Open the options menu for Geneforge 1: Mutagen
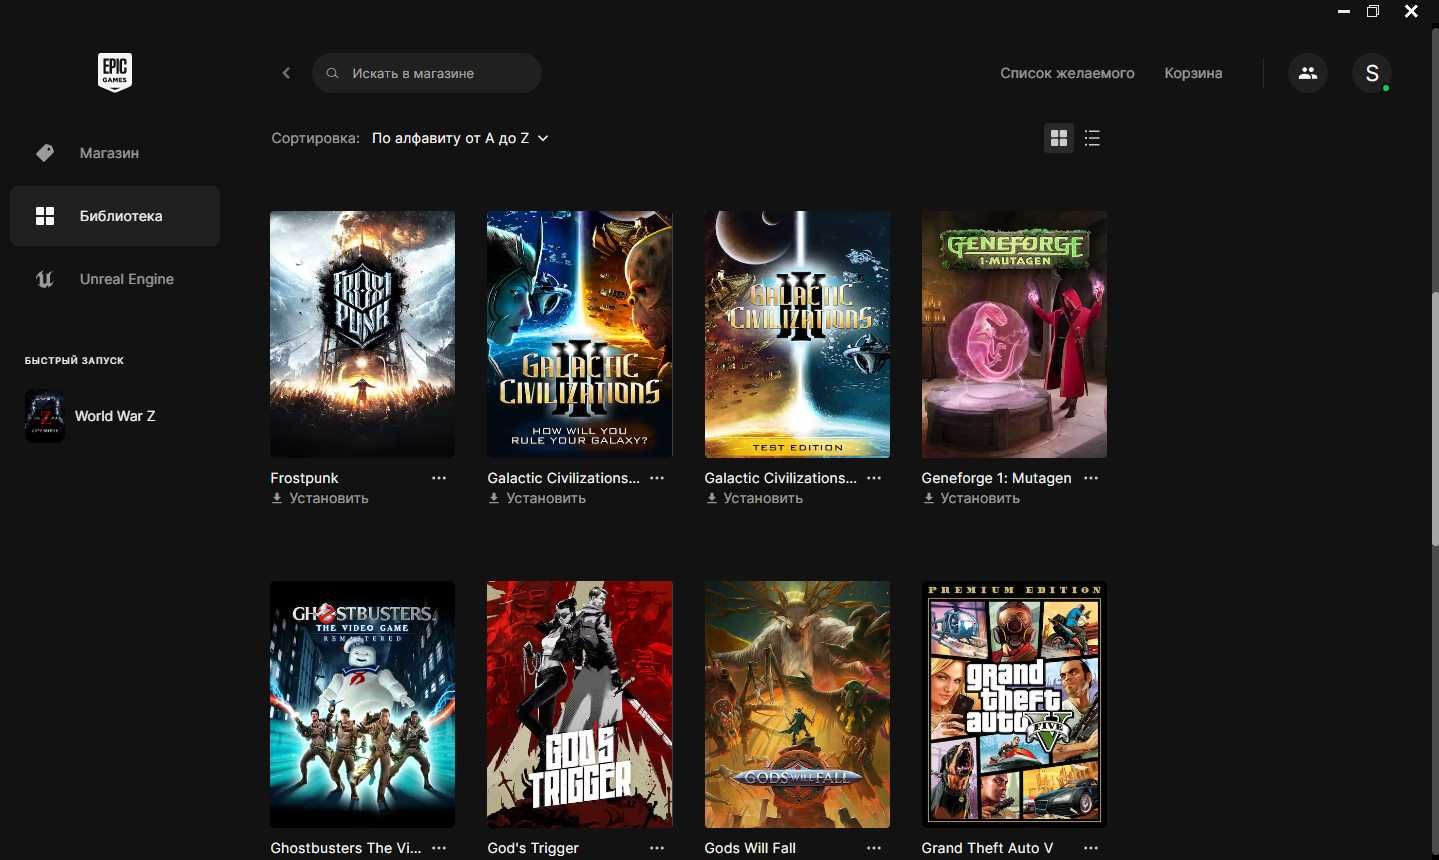The width and height of the screenshot is (1439, 860). click(x=1091, y=478)
